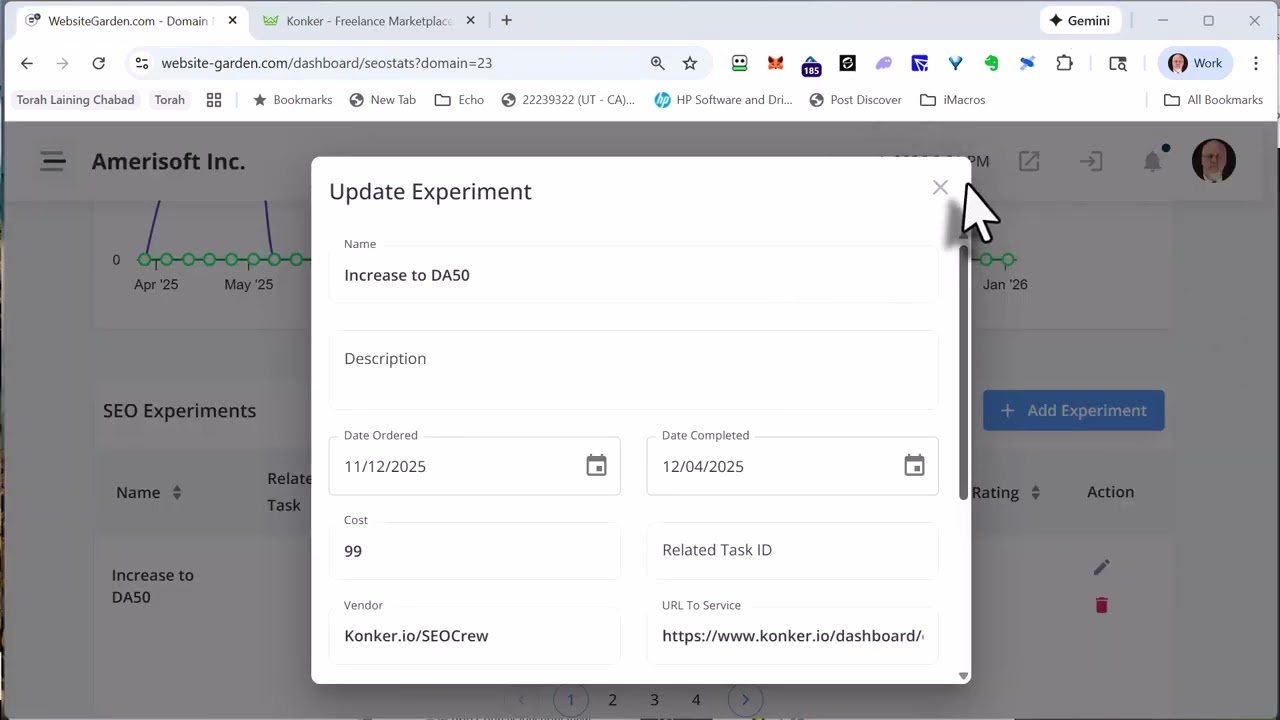1280x720 pixels.
Task: Click the browser back arrow
Action: coord(27,63)
